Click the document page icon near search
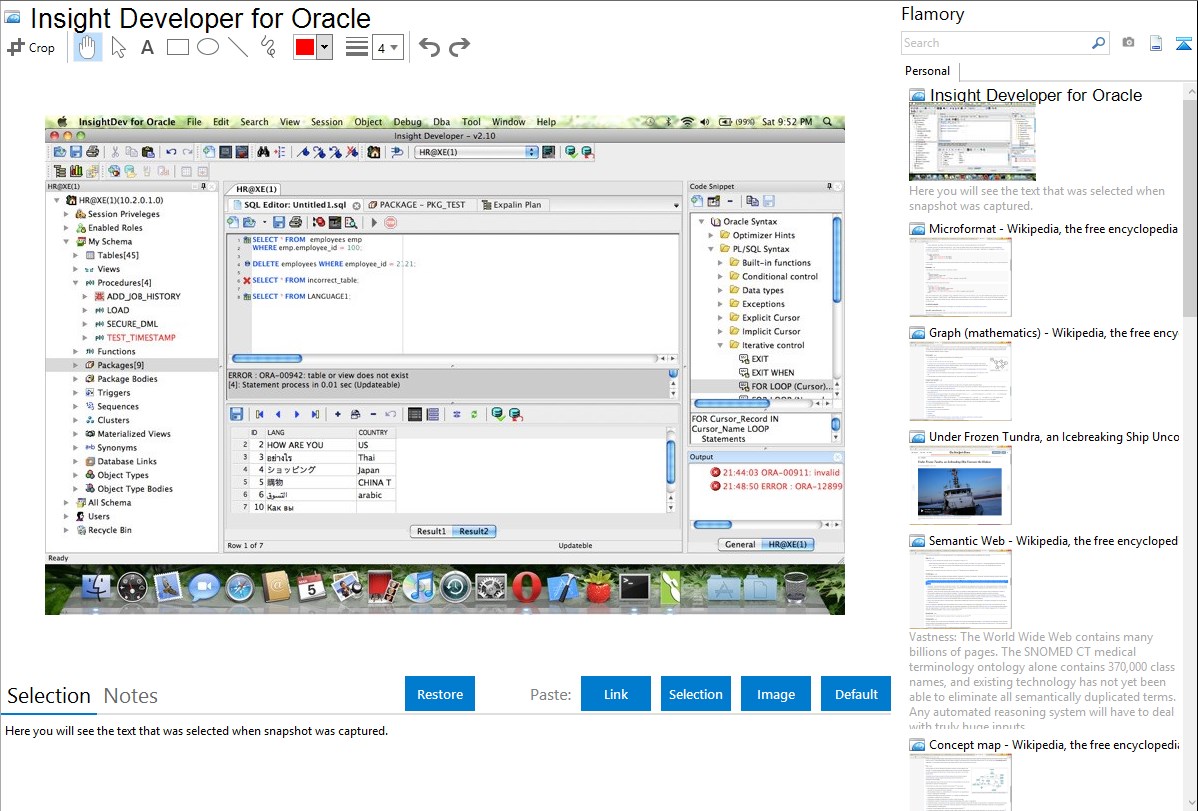 (x=1156, y=43)
